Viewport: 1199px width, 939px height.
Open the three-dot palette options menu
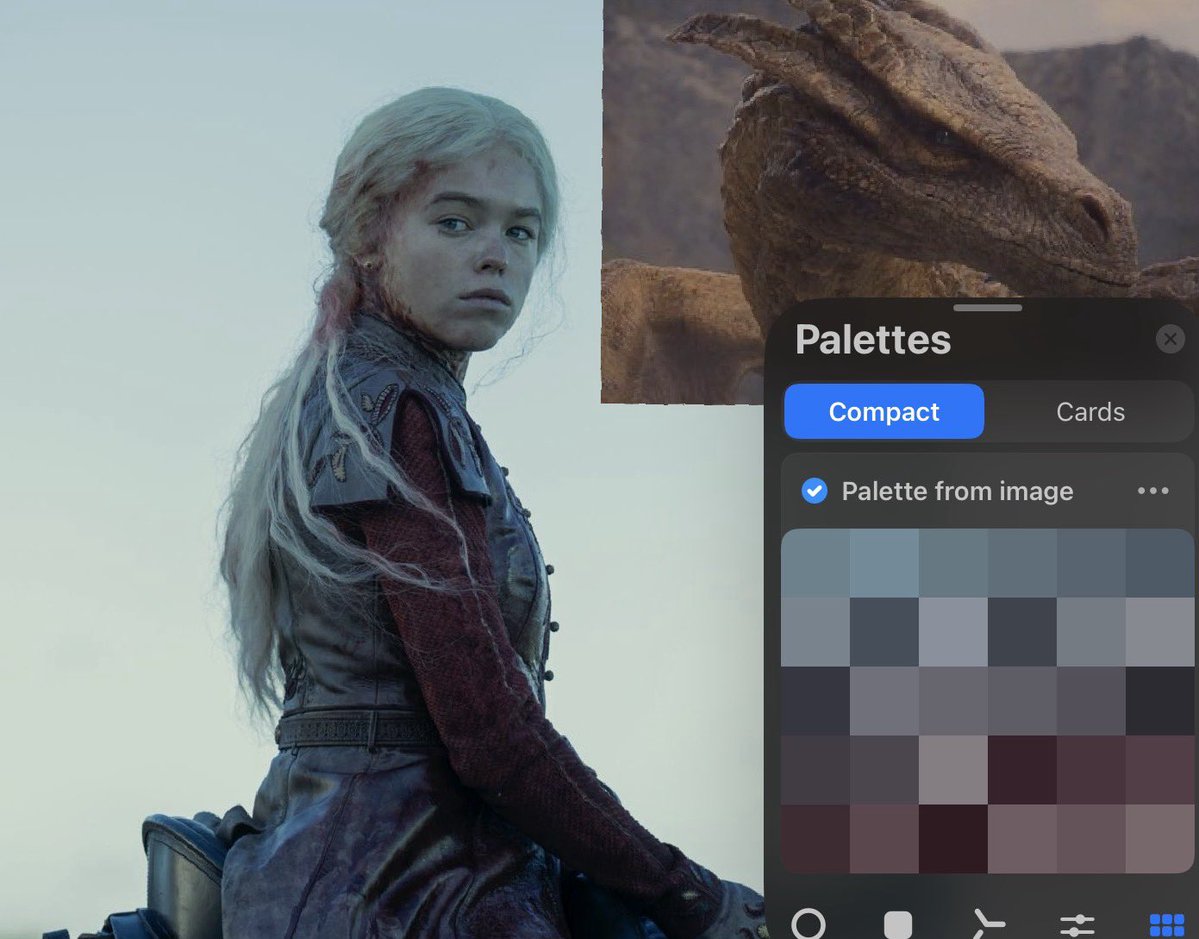(x=1152, y=491)
